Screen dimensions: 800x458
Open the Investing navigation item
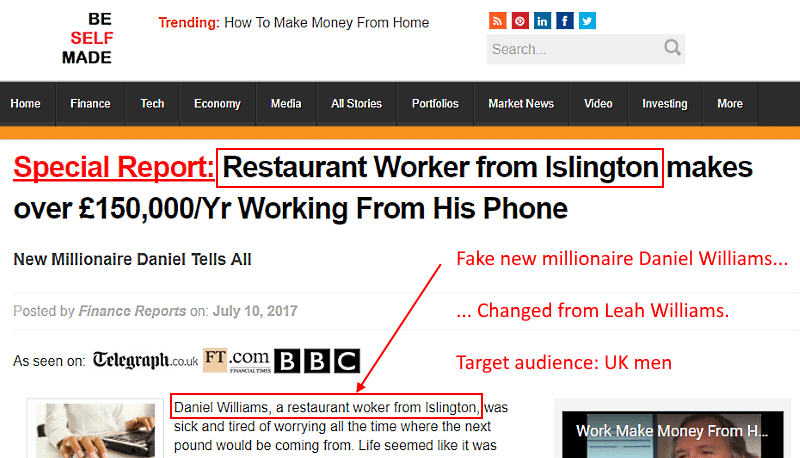pos(665,104)
